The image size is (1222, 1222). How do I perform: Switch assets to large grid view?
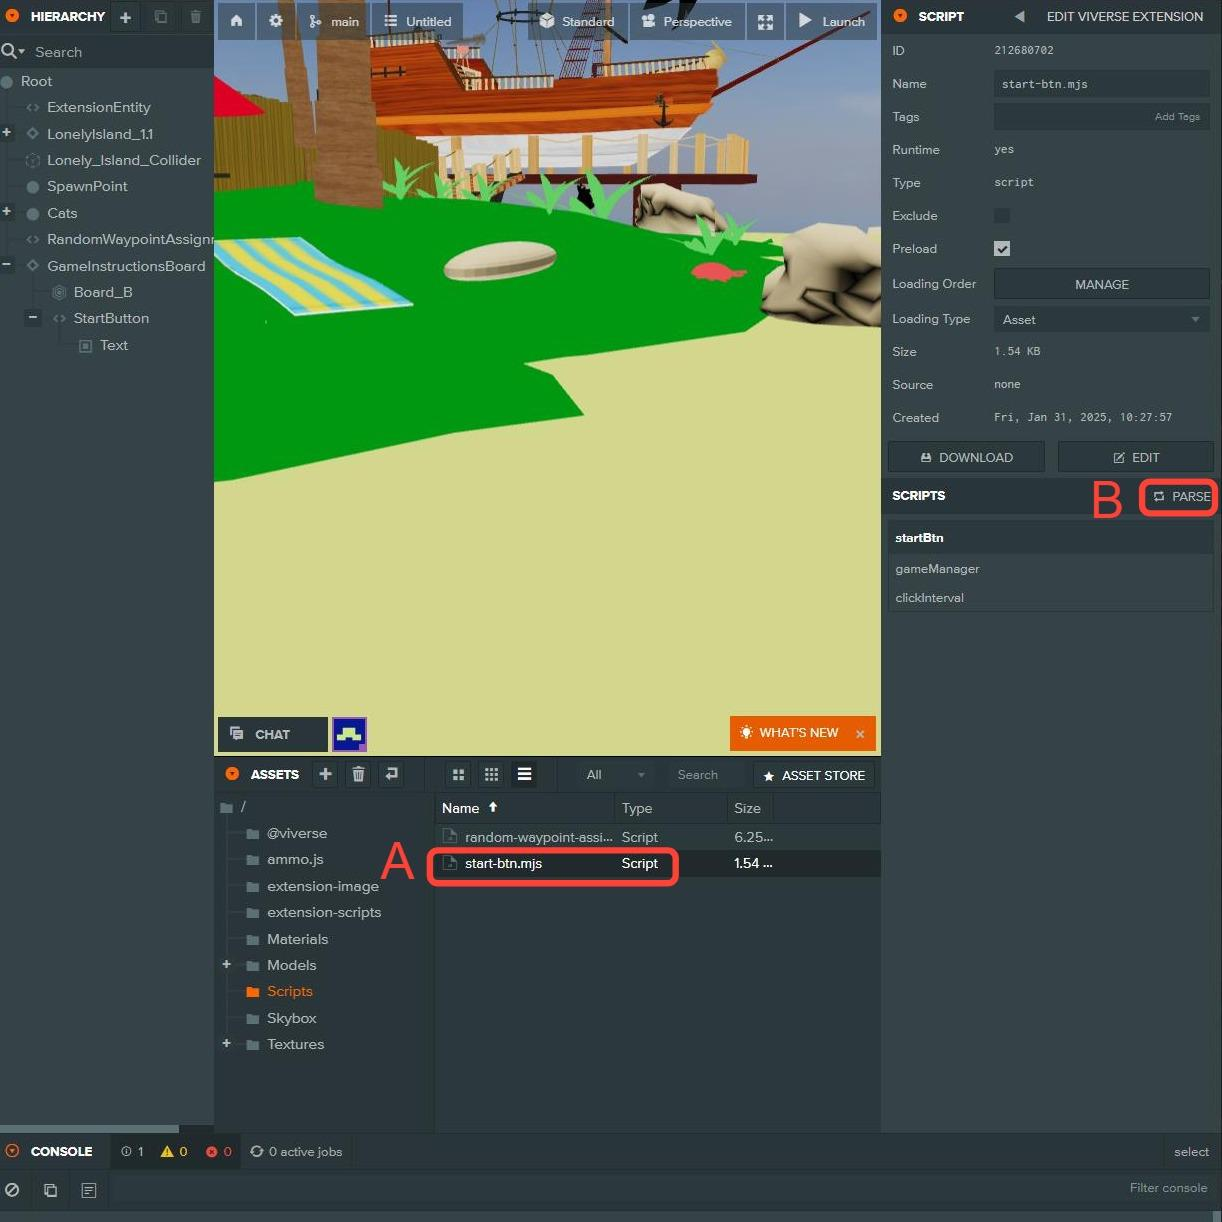pos(458,775)
